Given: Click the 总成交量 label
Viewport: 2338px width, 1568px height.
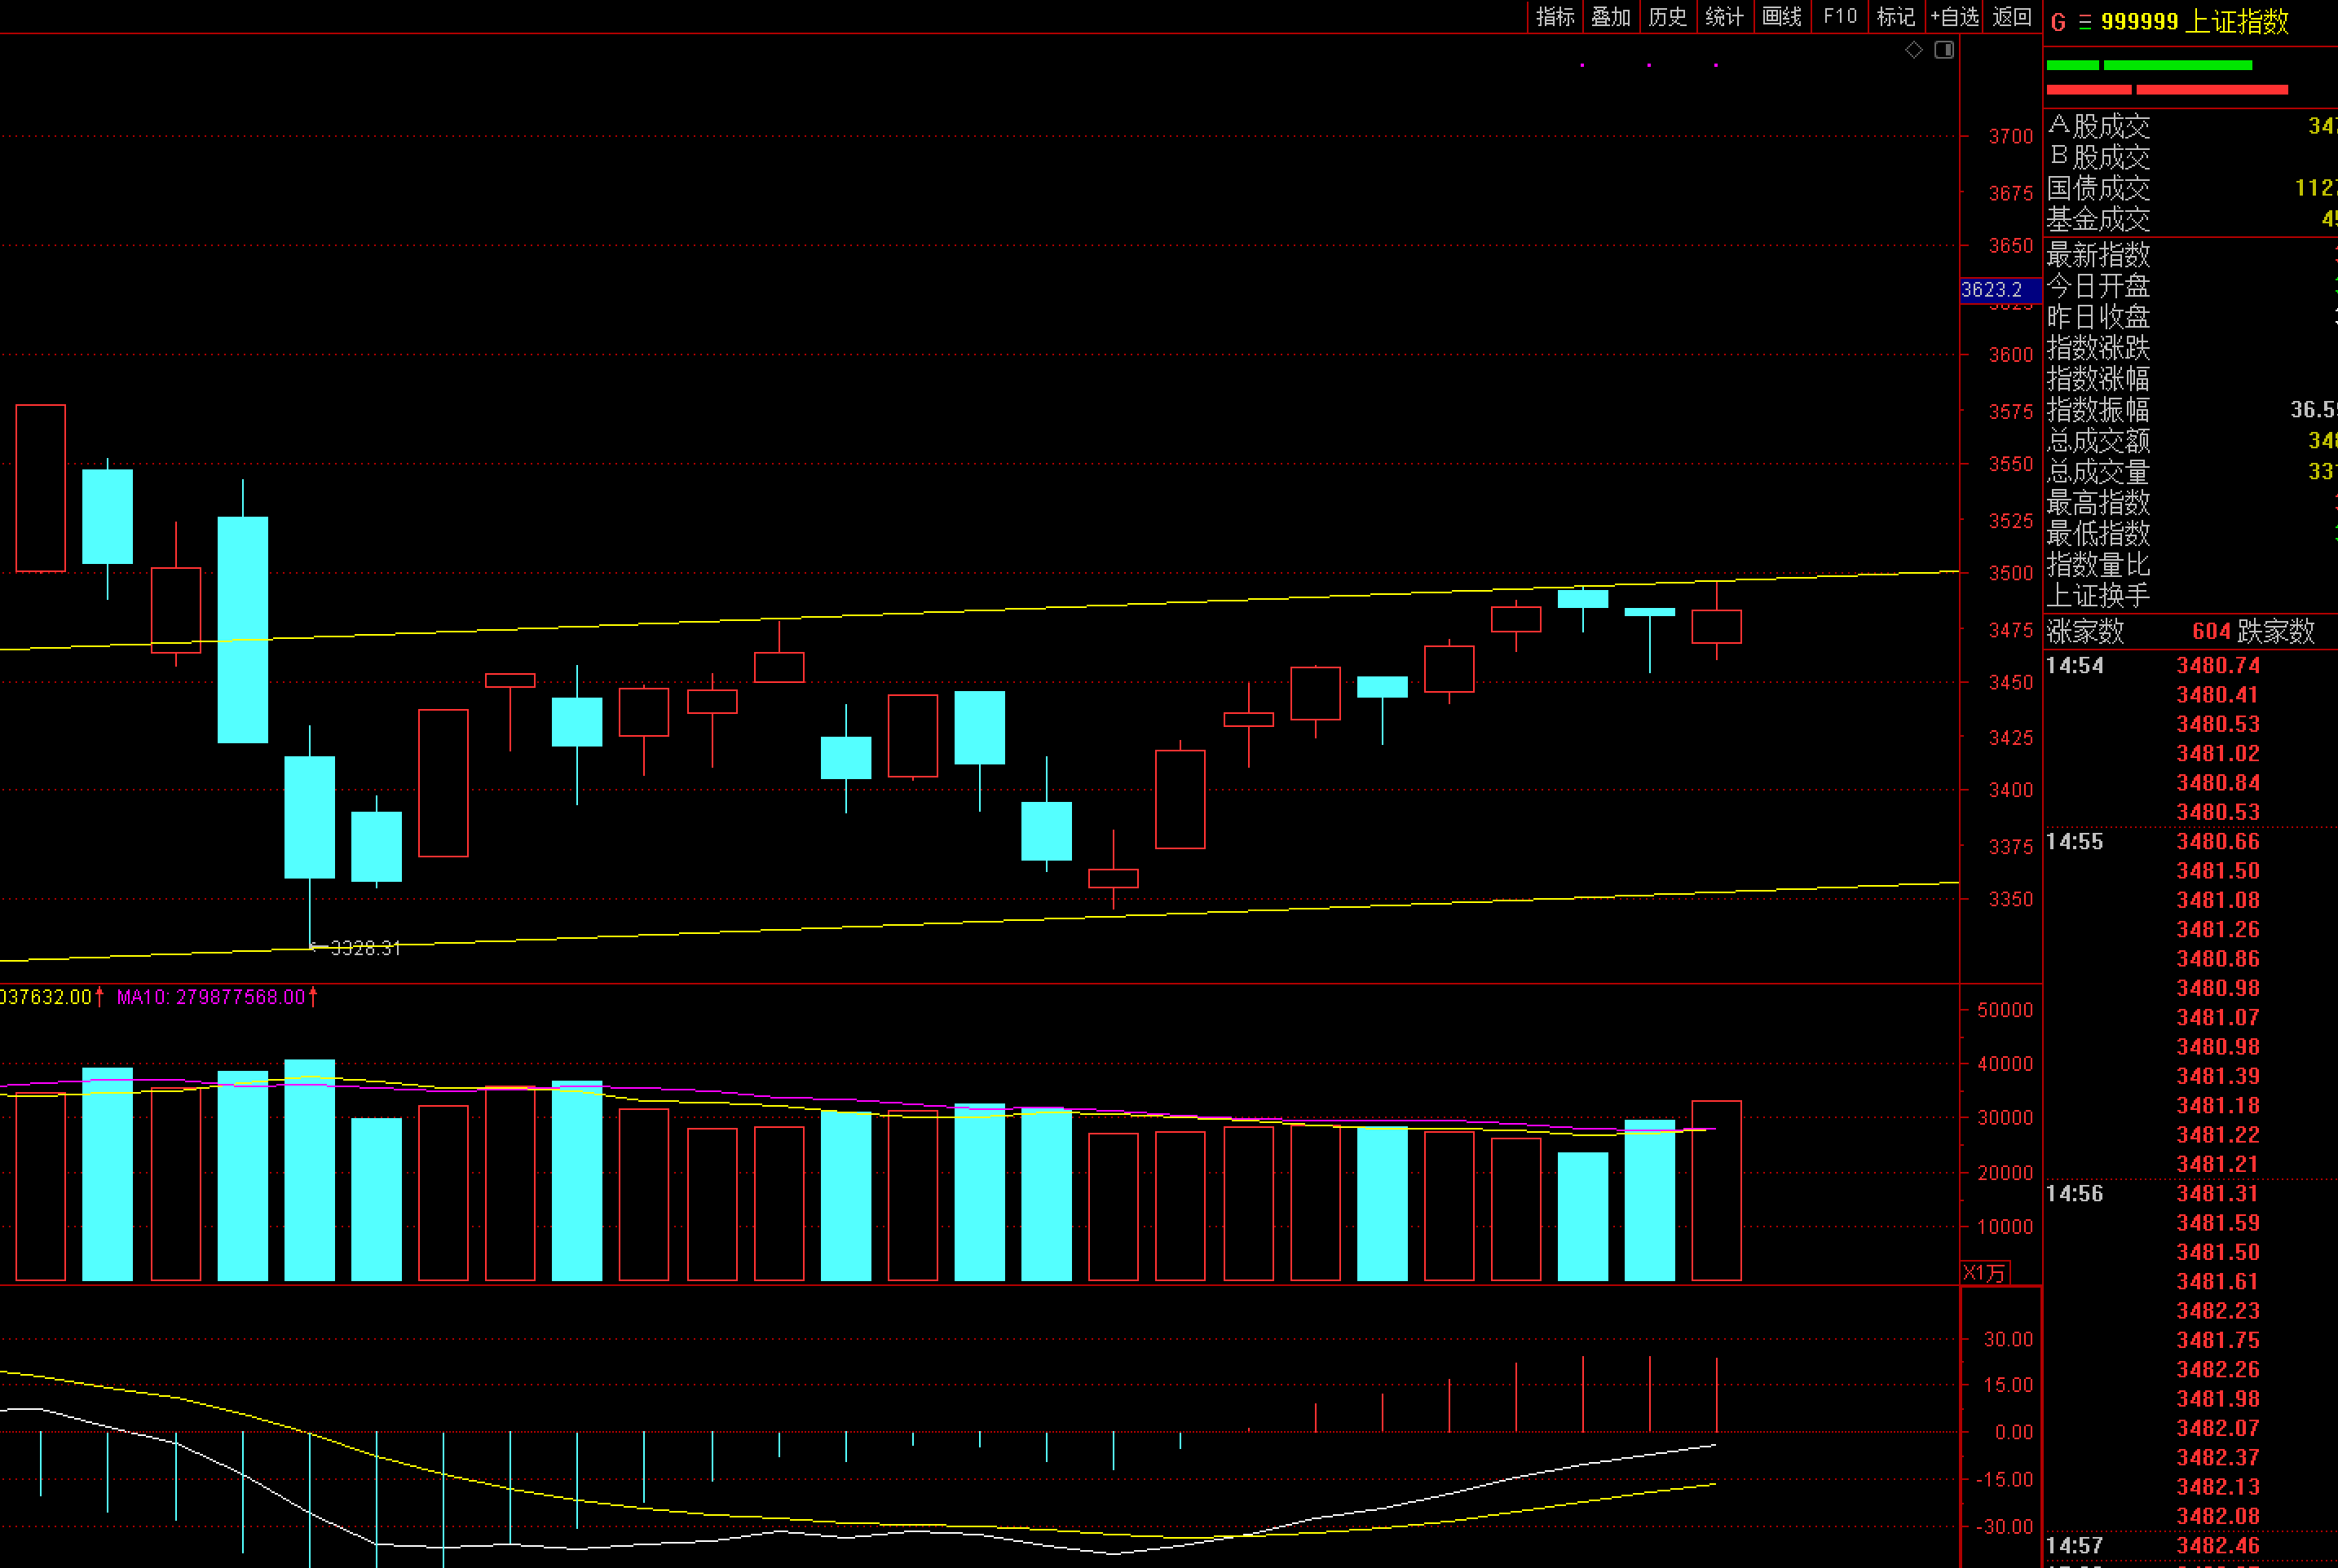Looking at the screenshot, I should pyautogui.click(x=2098, y=472).
